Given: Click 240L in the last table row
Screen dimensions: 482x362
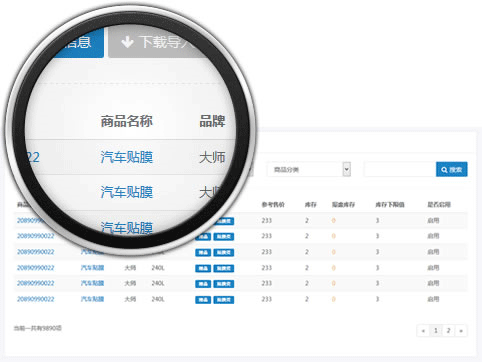Looking at the screenshot, I should (x=158, y=299).
